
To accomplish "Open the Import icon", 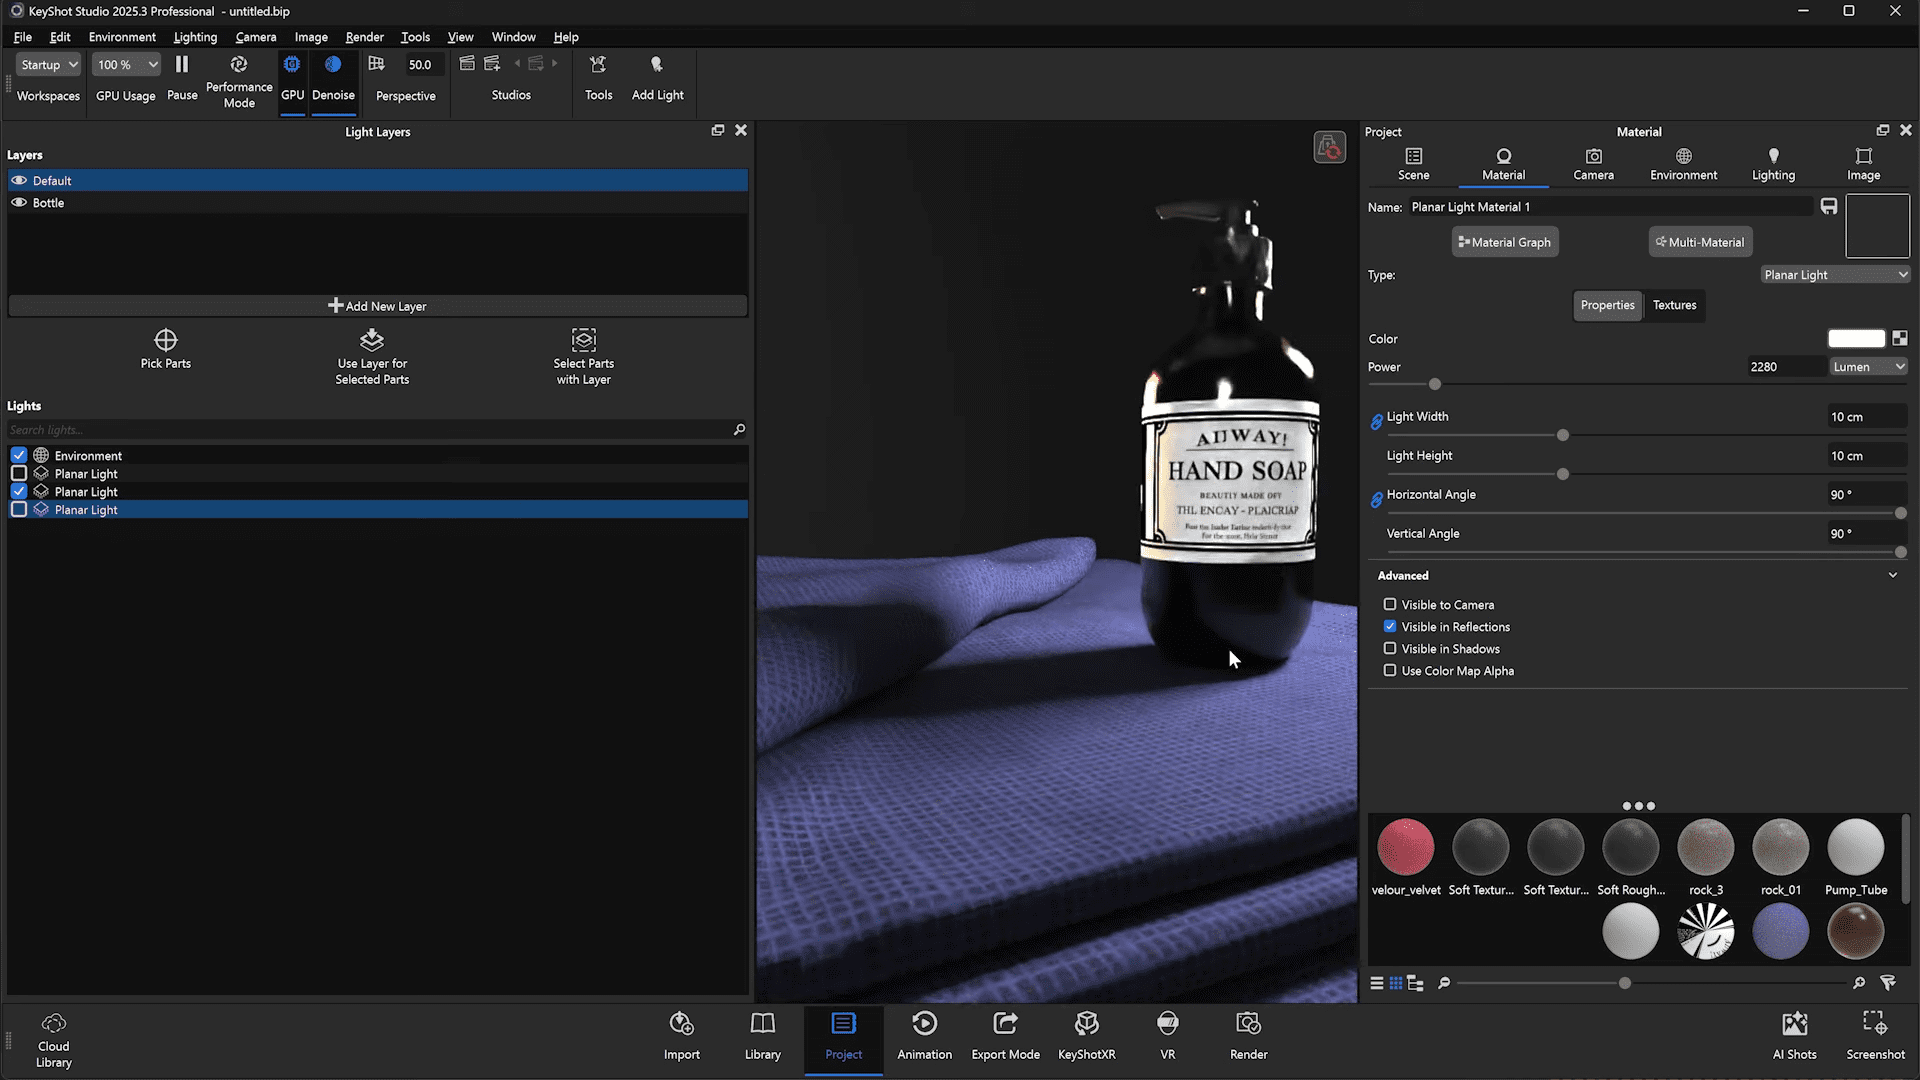I will [x=681, y=1024].
